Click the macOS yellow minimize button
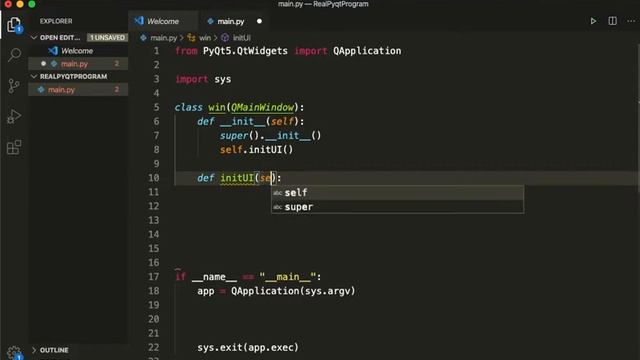This screenshot has width=640, height=360. coord(20,4)
